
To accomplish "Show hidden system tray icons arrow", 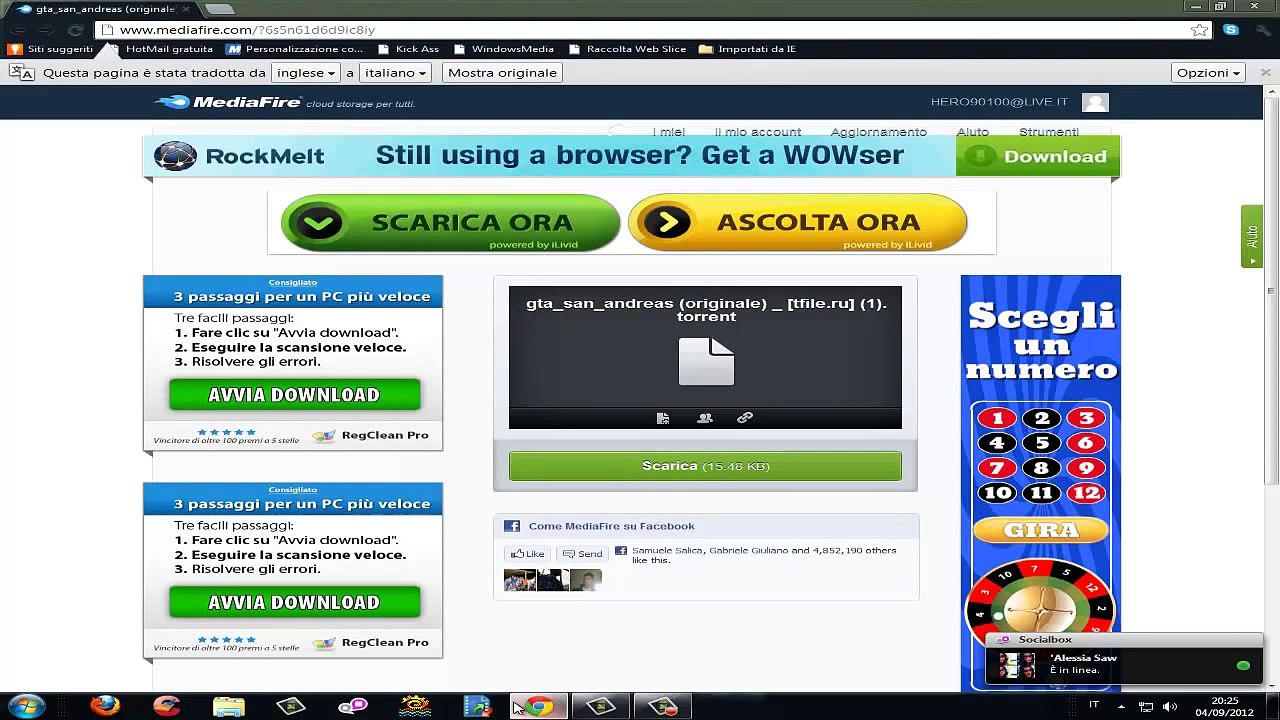I will 1120,707.
